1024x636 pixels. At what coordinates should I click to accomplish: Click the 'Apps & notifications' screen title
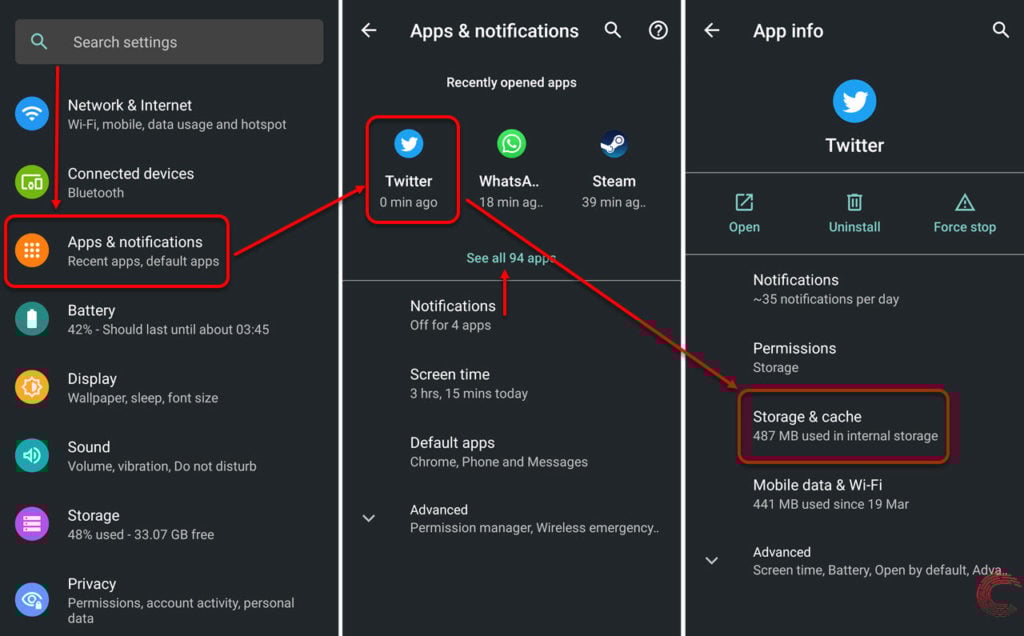click(x=494, y=31)
